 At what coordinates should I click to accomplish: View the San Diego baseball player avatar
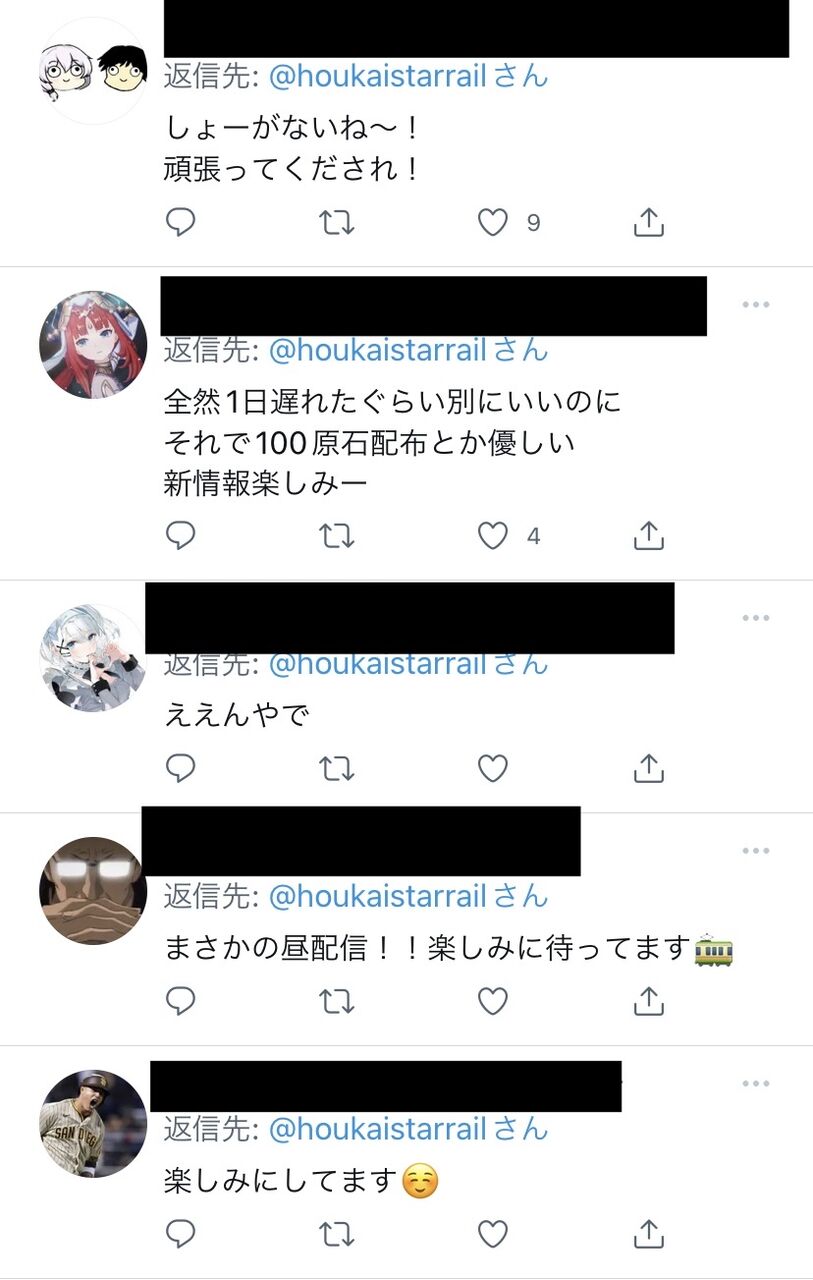pyautogui.click(x=93, y=1124)
